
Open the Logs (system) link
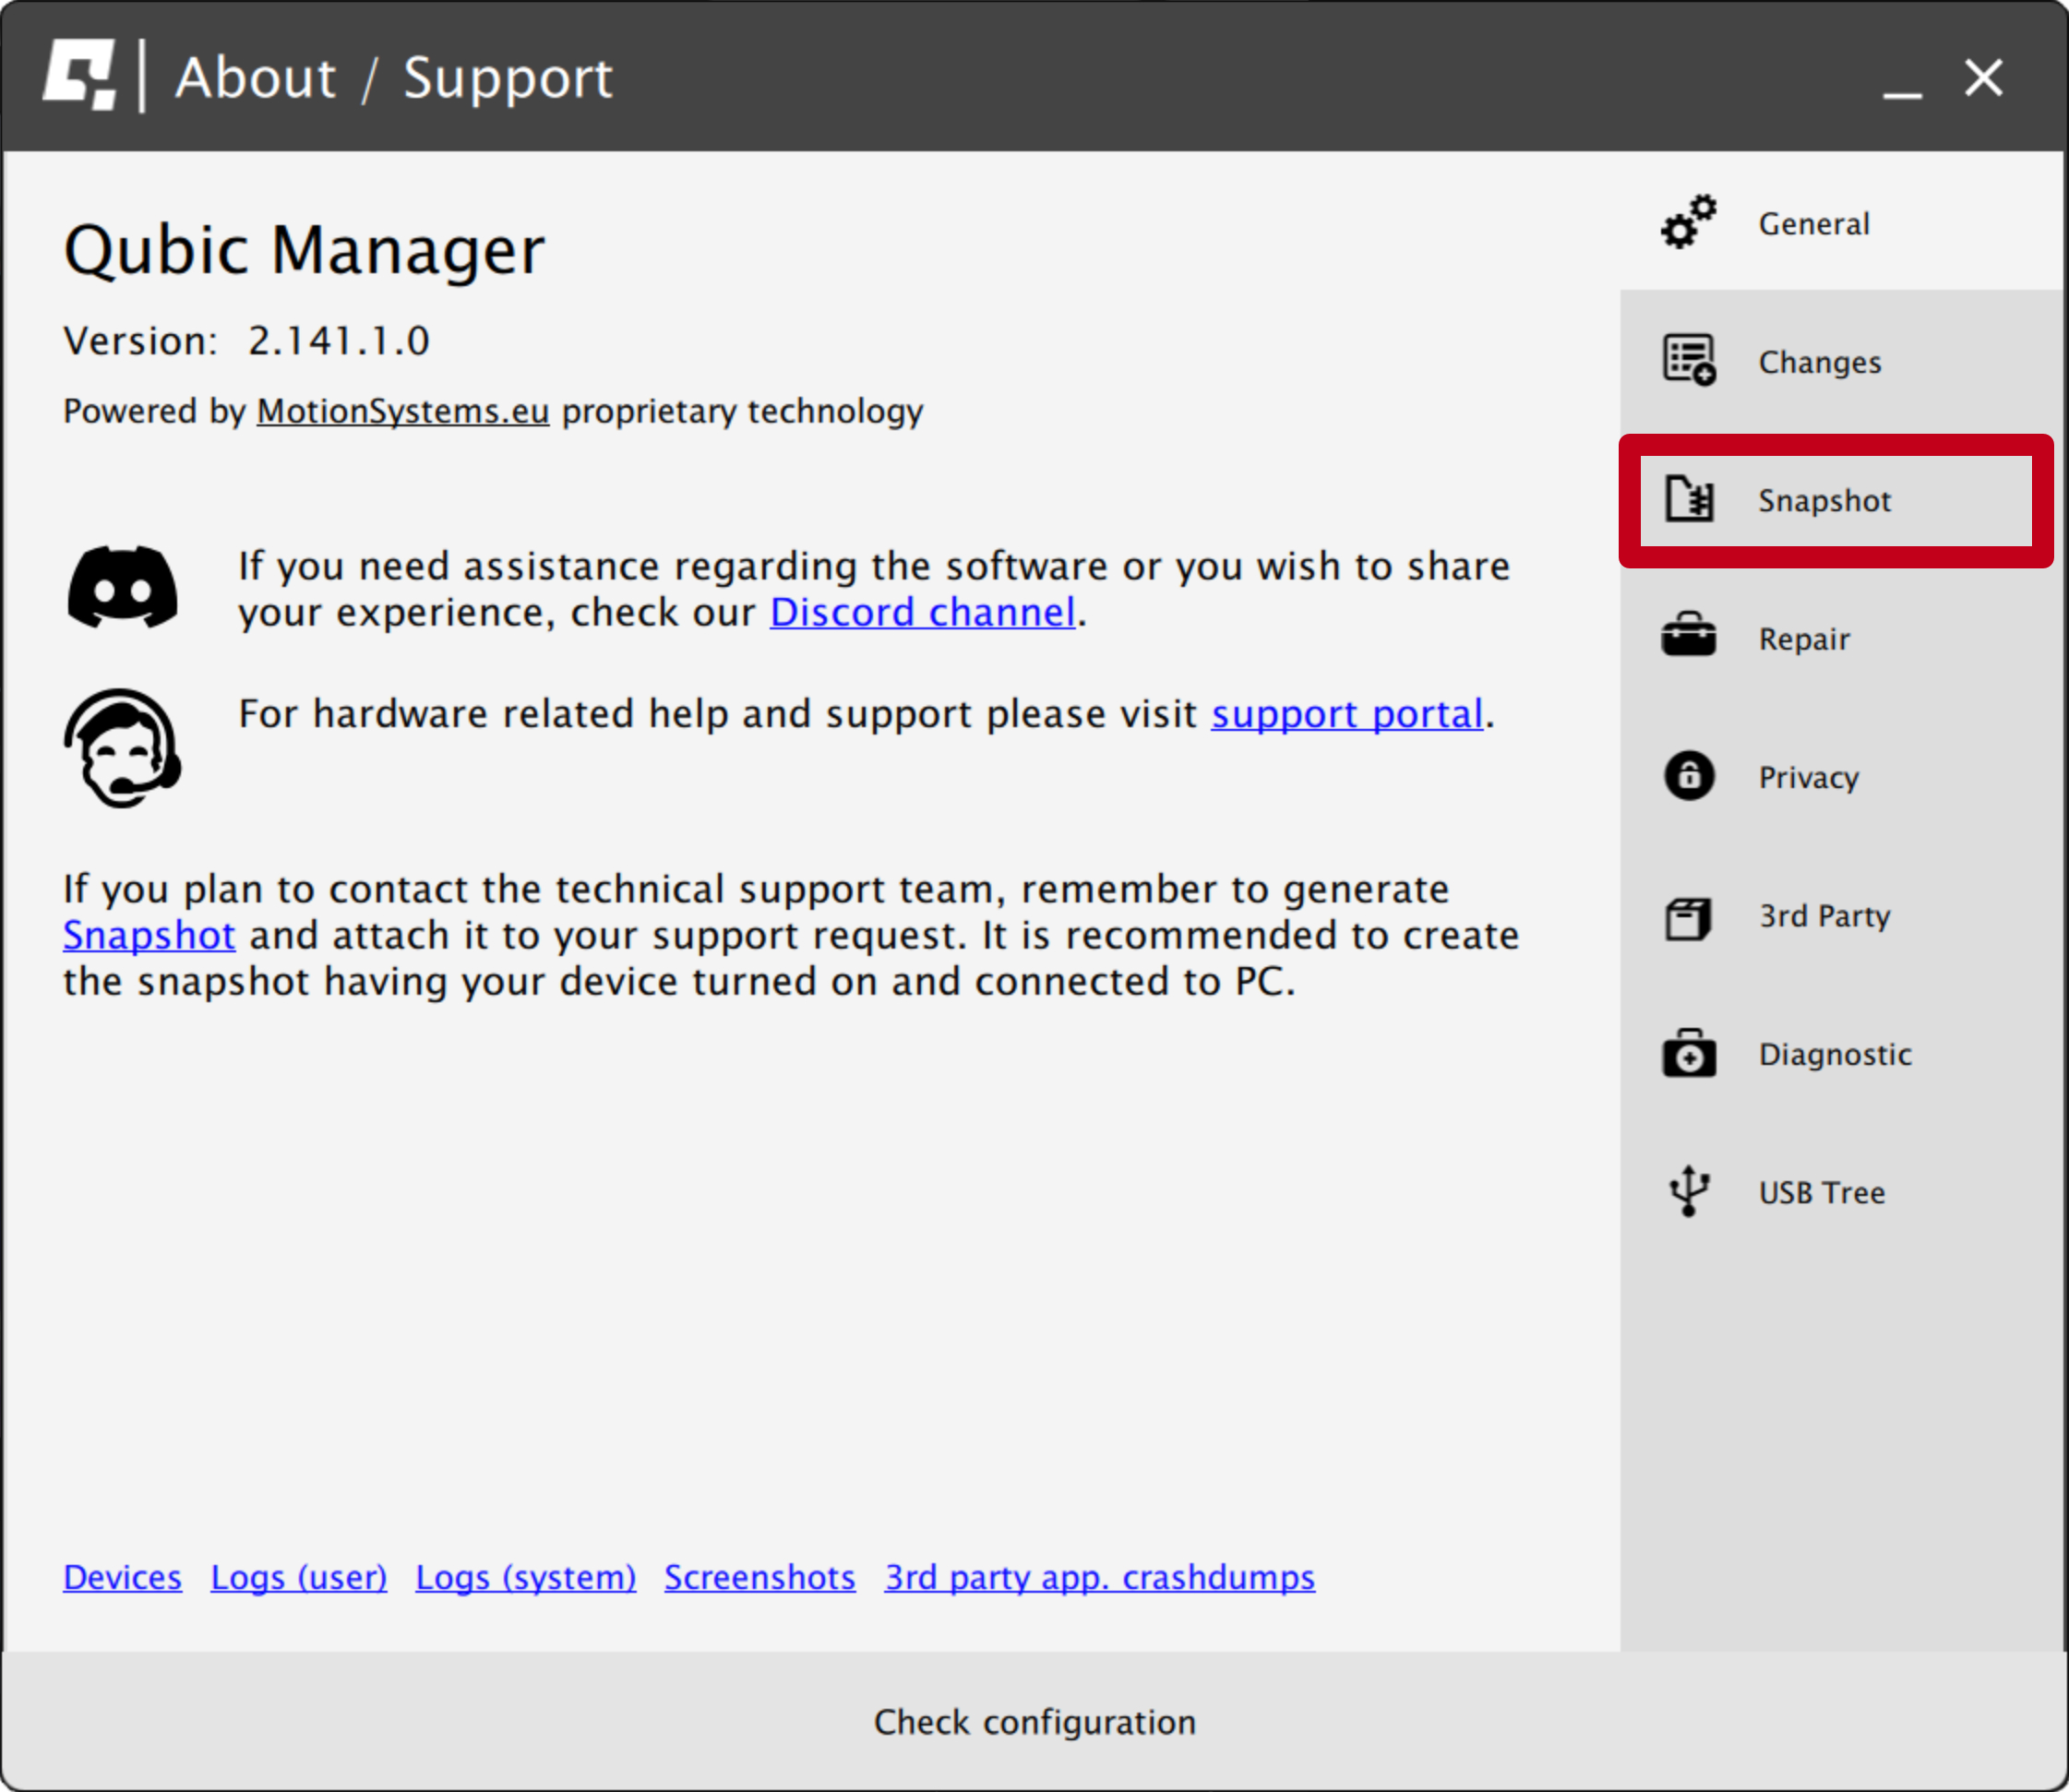[525, 1578]
